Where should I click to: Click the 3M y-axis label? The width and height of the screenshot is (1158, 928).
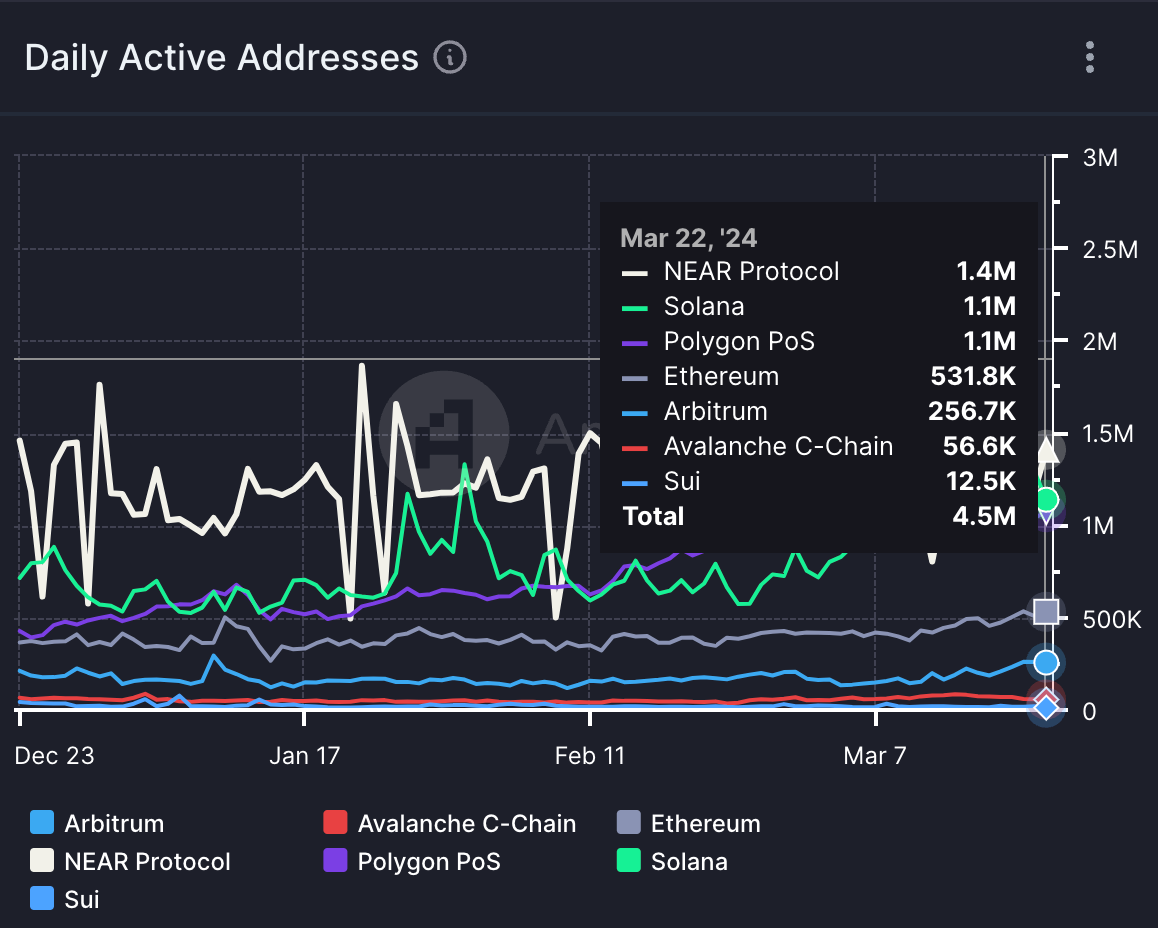click(1100, 157)
